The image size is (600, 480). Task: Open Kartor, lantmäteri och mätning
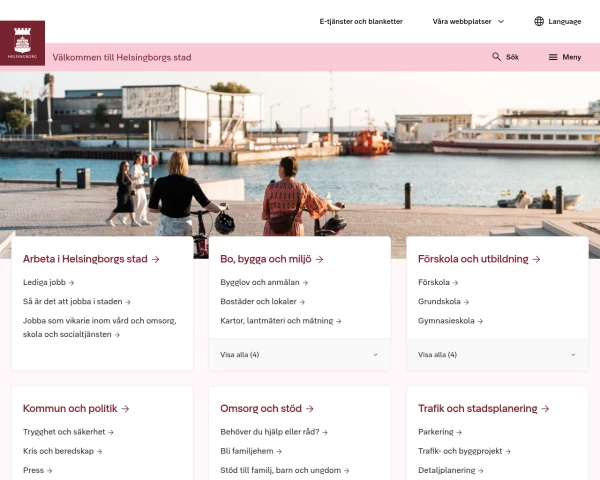click(x=280, y=321)
